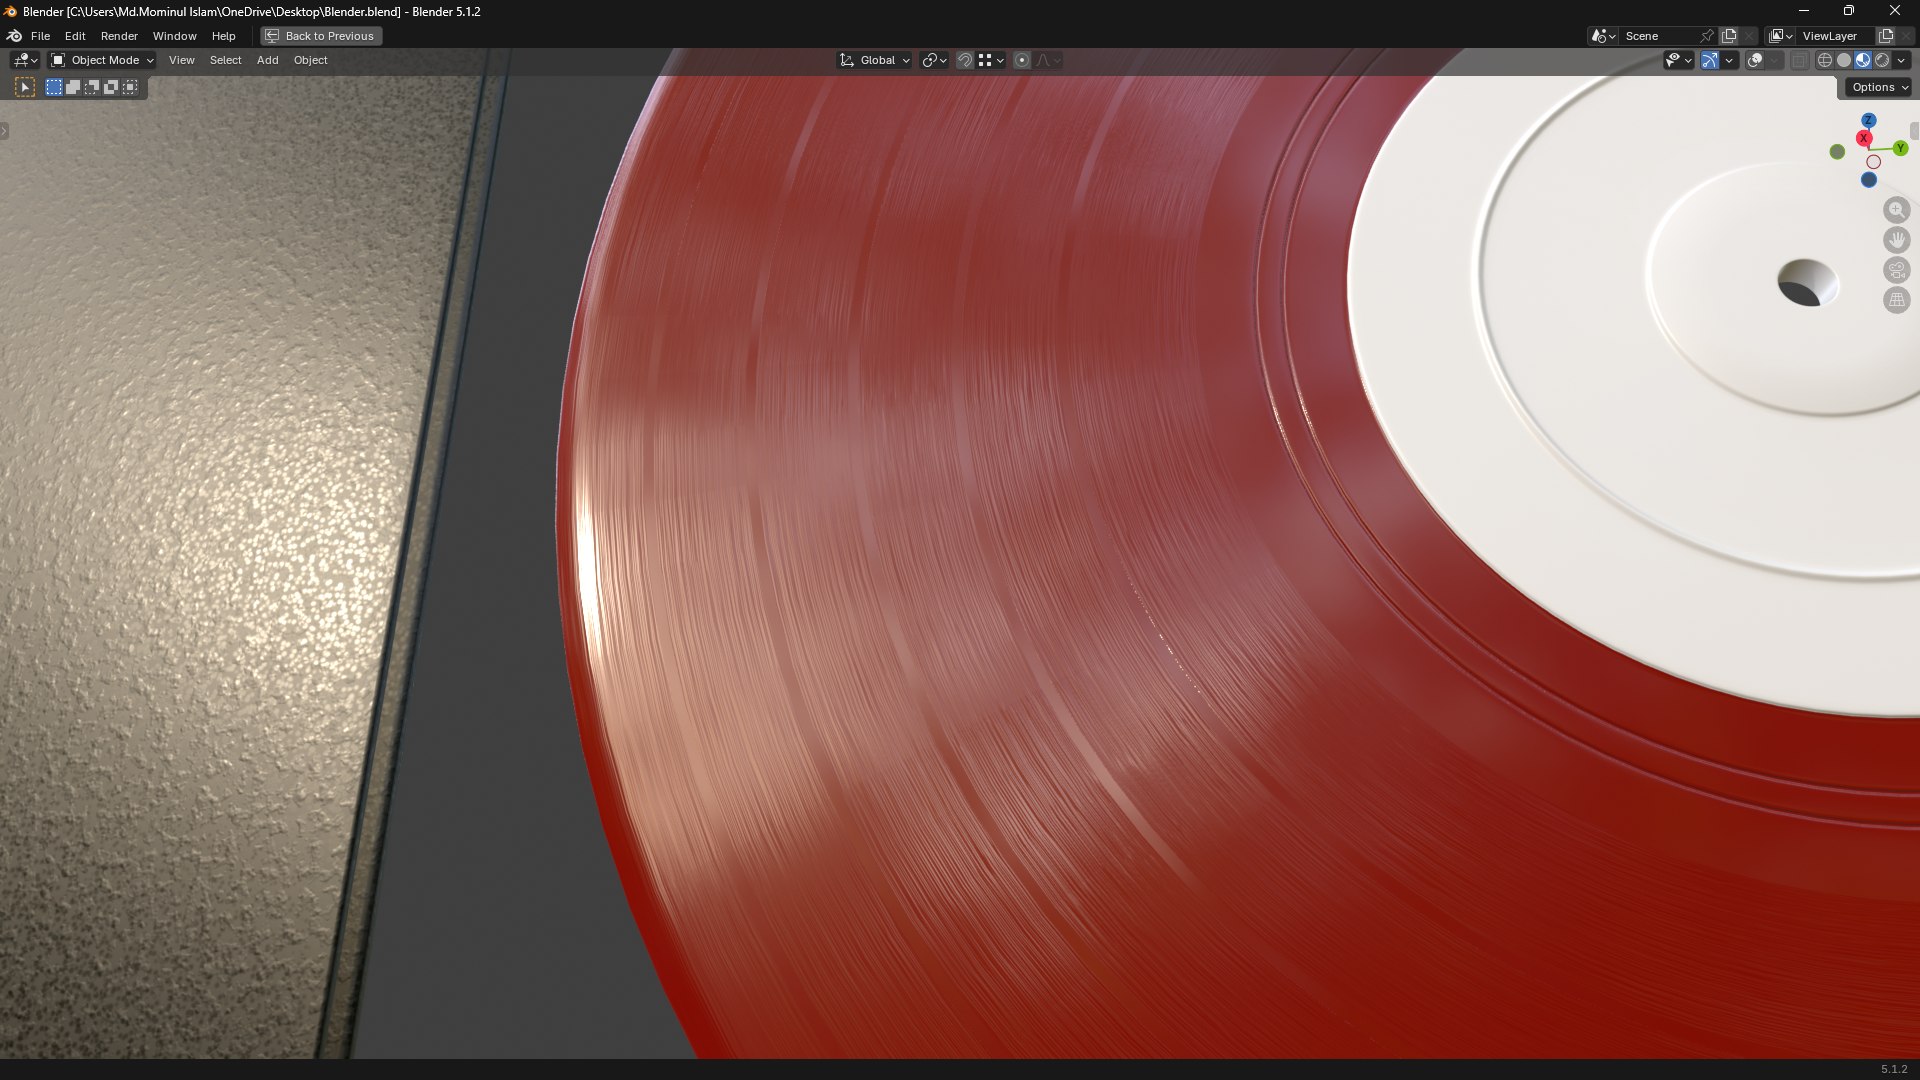1920x1080 pixels.
Task: Open the Window menu
Action: (174, 36)
